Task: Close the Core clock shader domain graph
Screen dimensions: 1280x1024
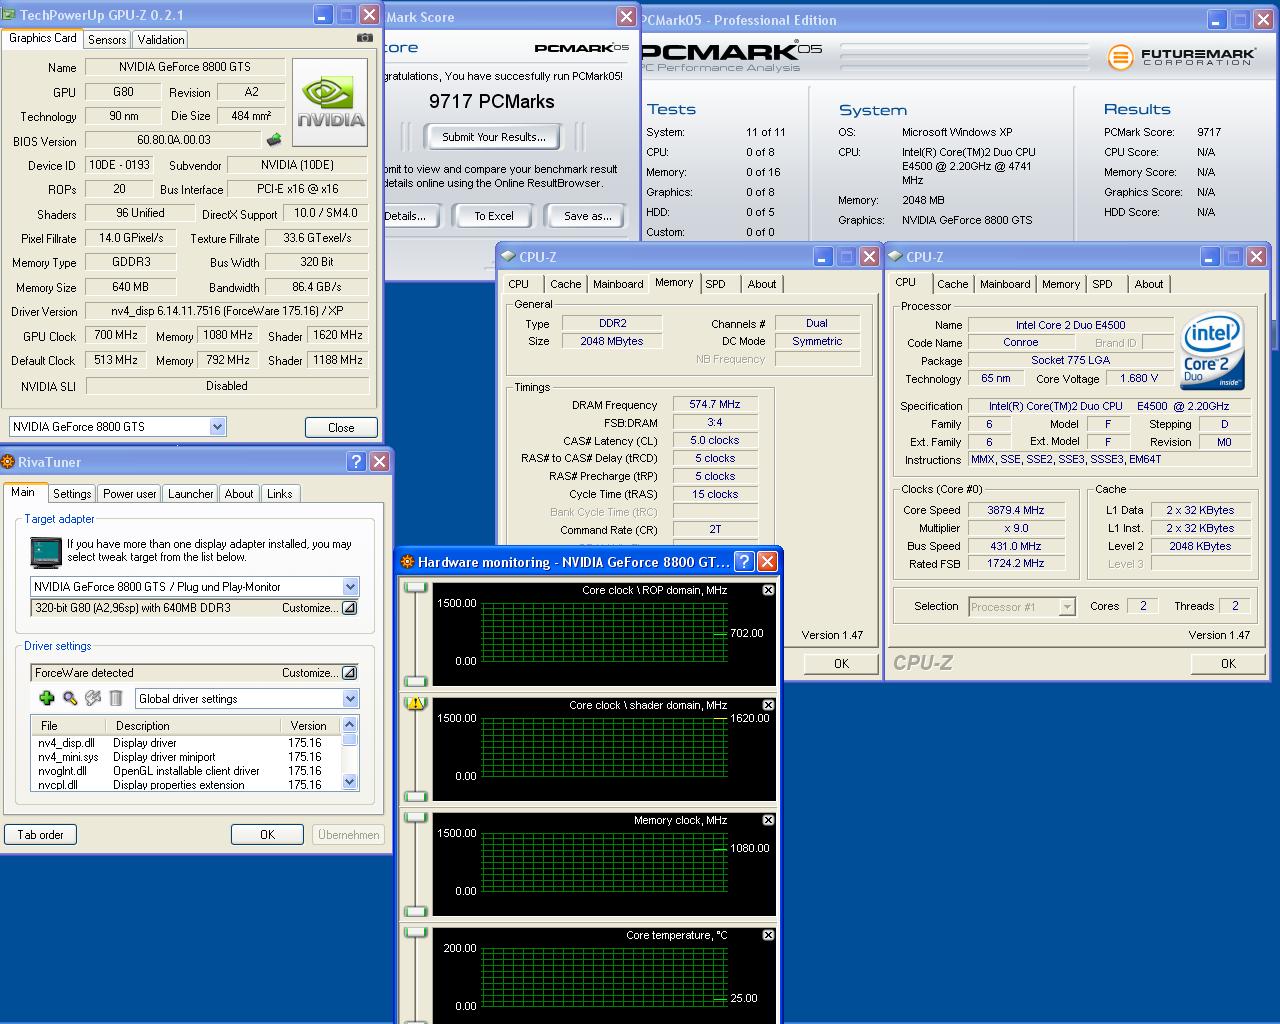Action: pos(768,705)
